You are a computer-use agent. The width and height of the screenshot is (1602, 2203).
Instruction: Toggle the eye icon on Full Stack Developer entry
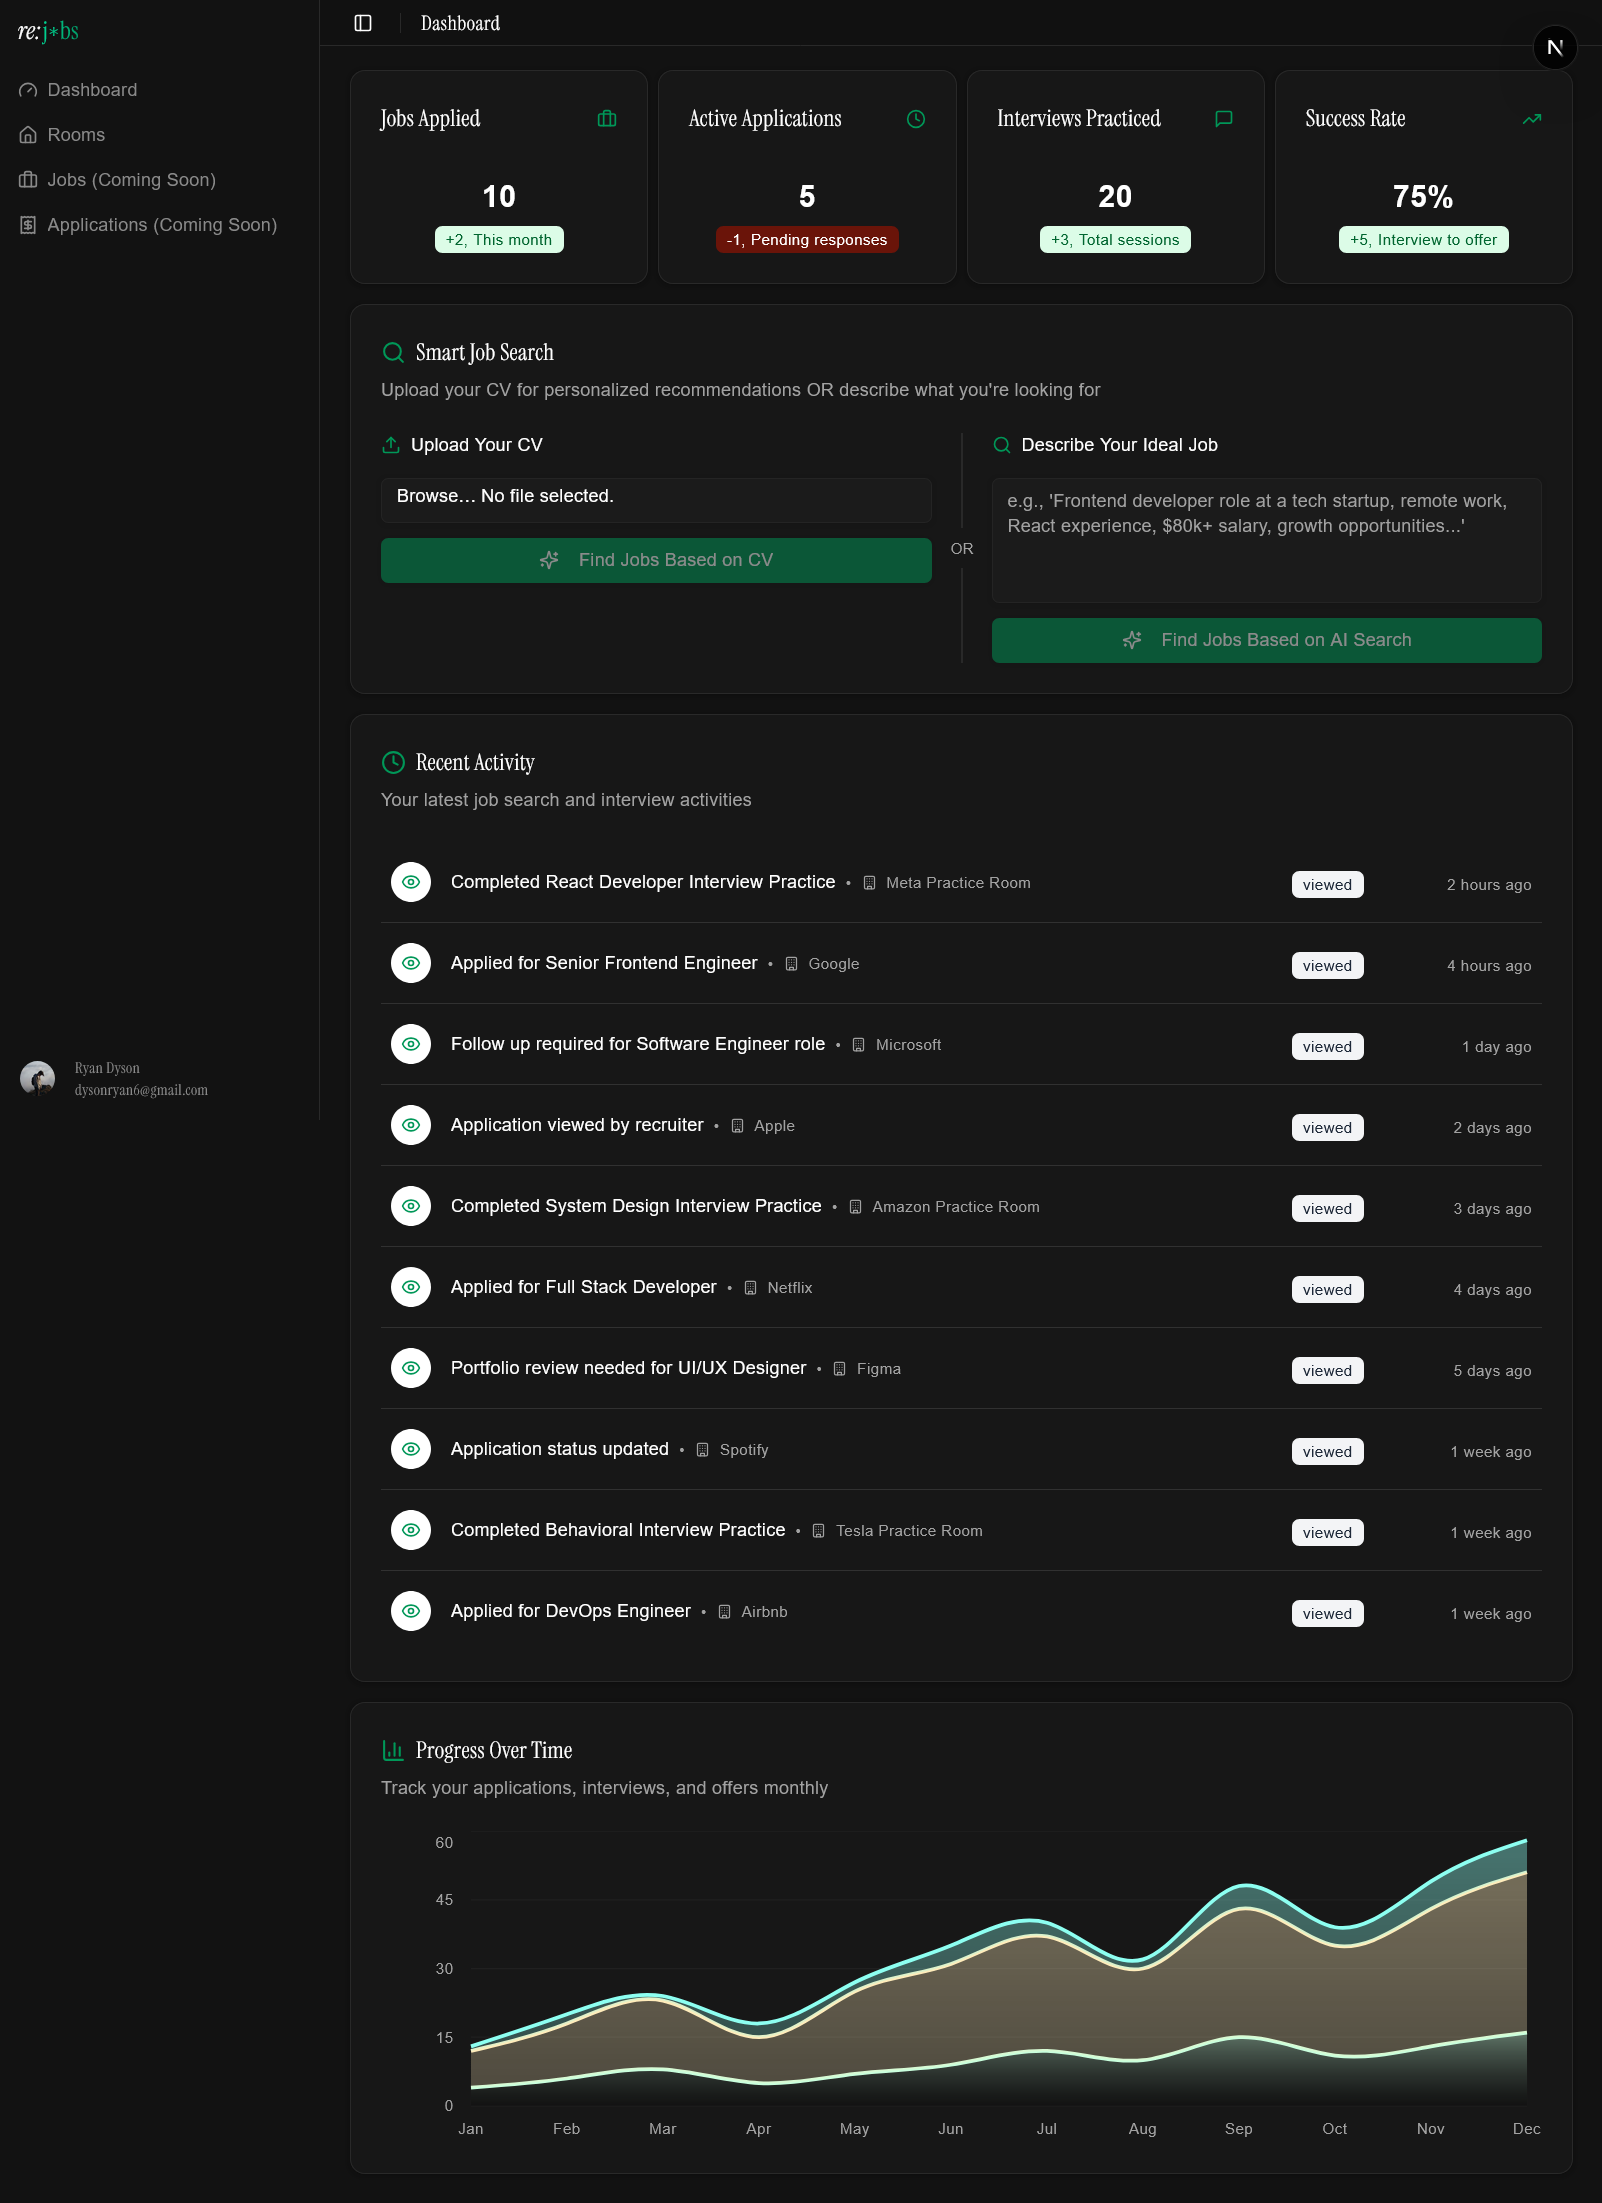[x=410, y=1287]
